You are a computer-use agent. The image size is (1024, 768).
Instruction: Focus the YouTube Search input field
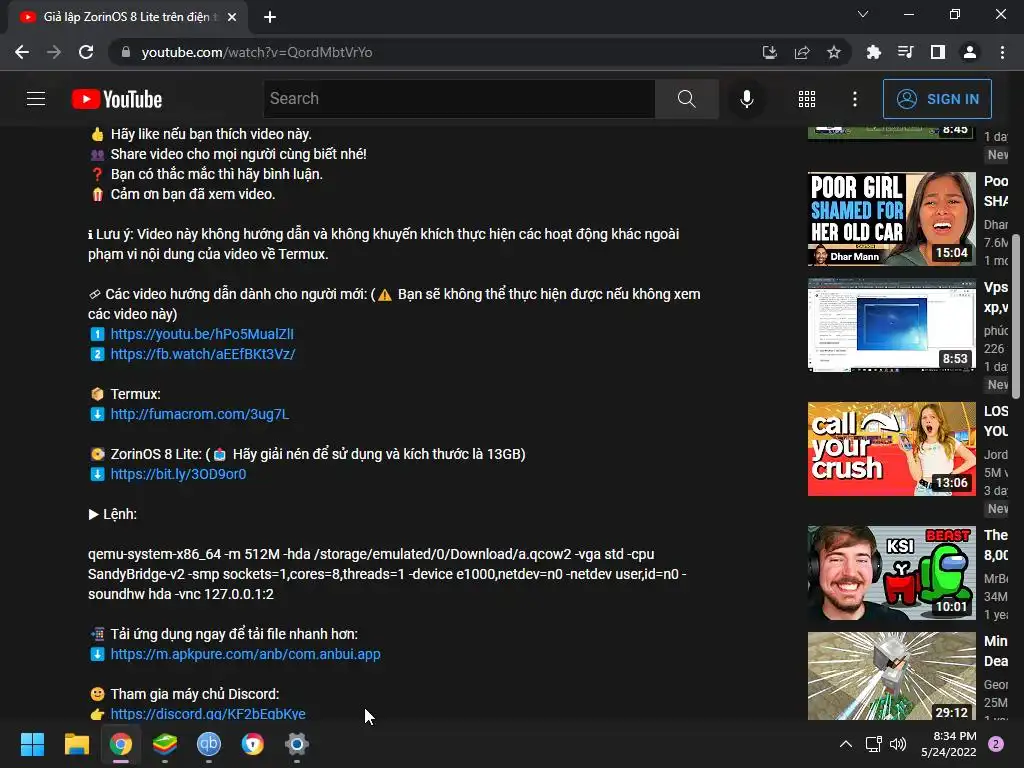459,99
